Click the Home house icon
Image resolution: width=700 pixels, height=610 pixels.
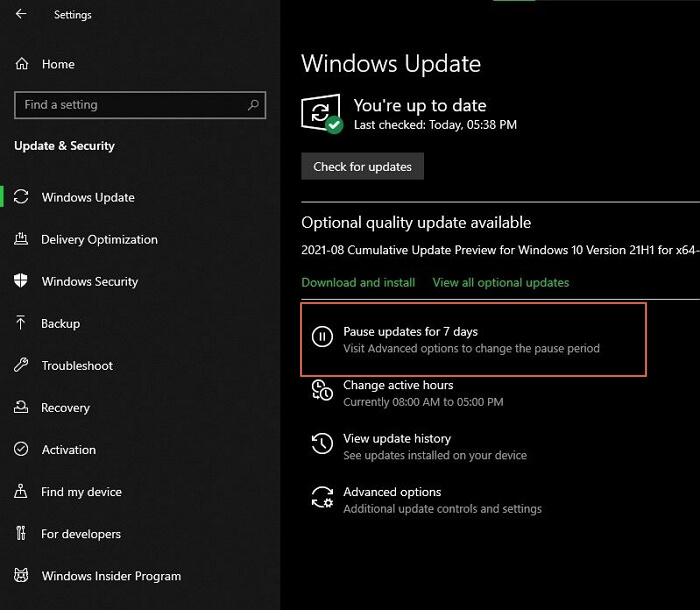point(21,64)
